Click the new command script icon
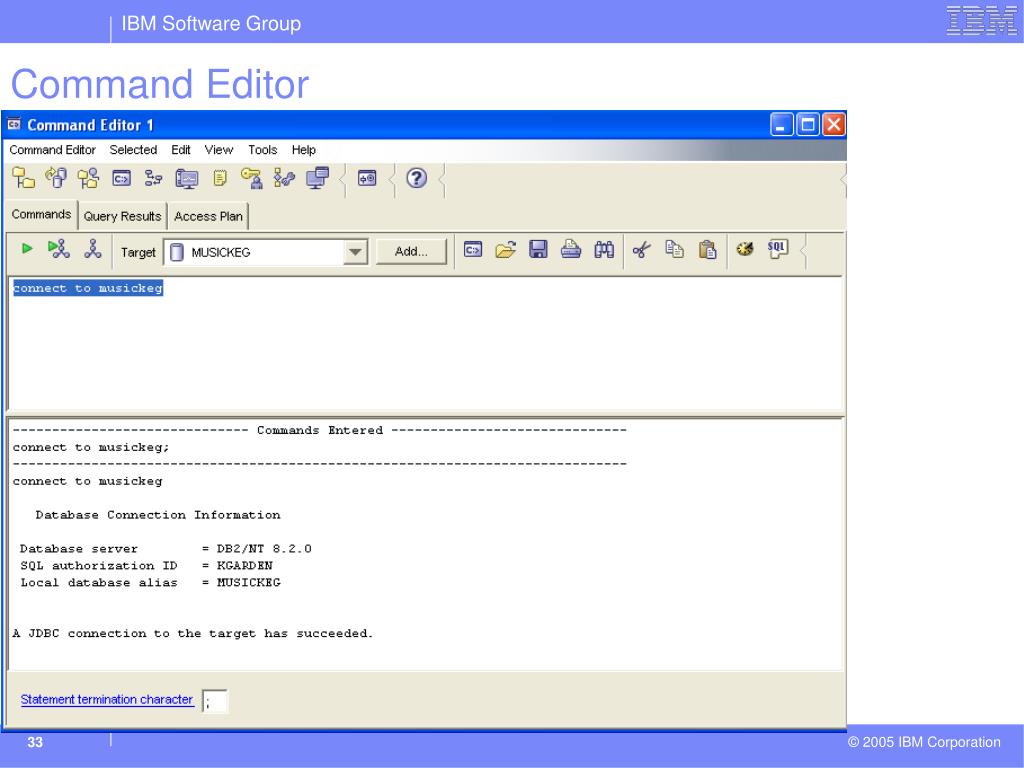 click(x=473, y=249)
